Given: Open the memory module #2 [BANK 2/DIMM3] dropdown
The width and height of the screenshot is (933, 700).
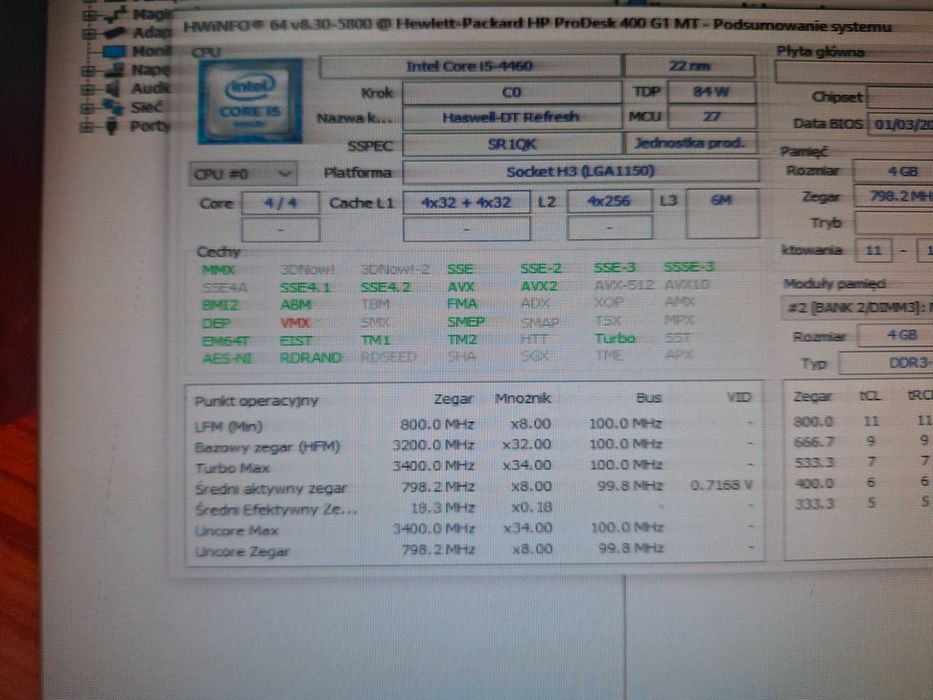Looking at the screenshot, I should coord(857,308).
